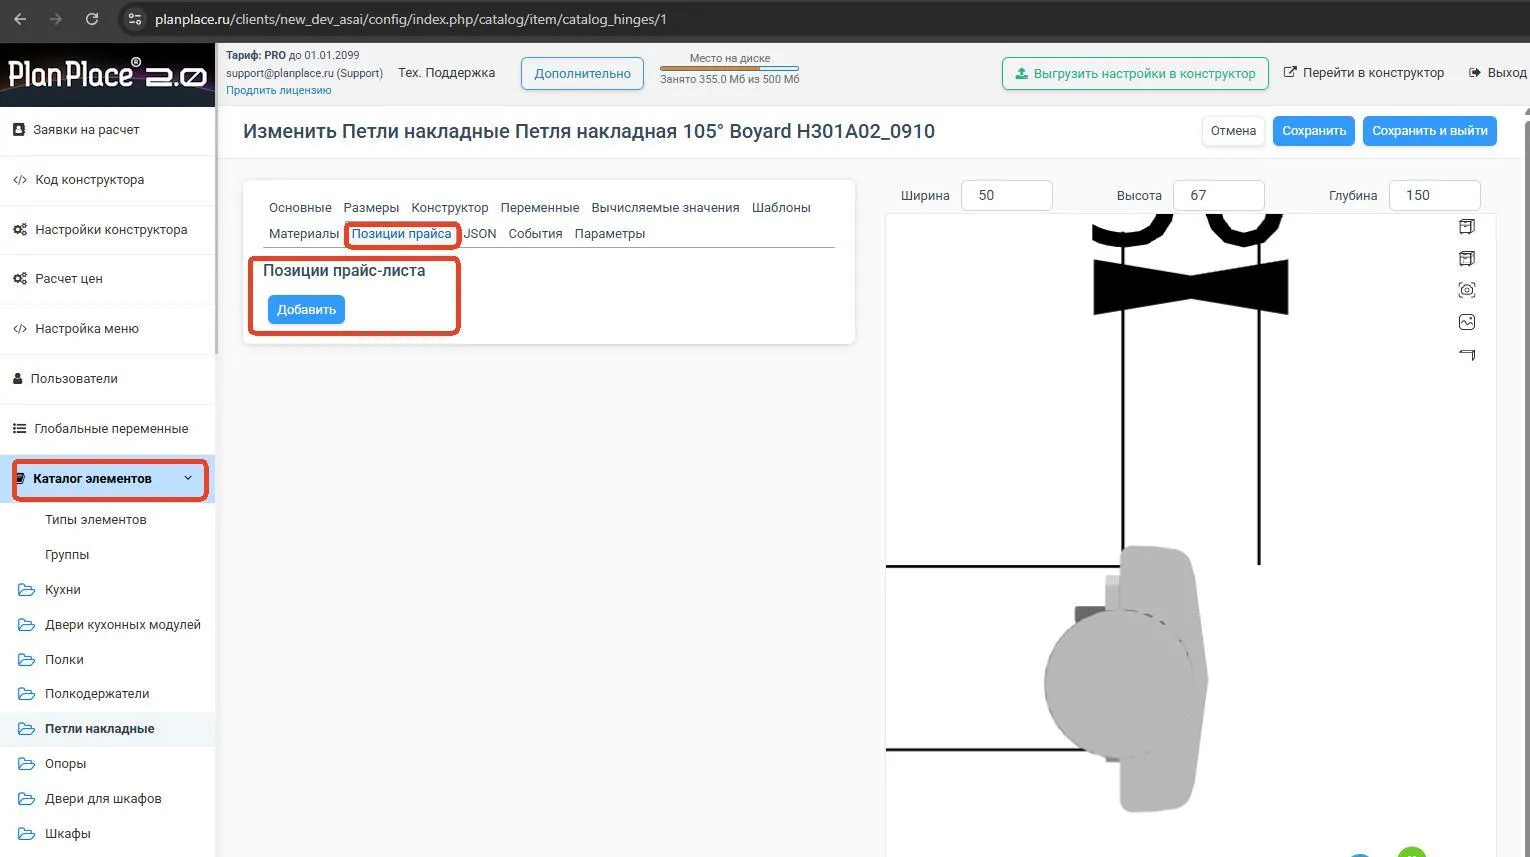Open the Основные tab
This screenshot has height=857, width=1530.
coord(300,208)
